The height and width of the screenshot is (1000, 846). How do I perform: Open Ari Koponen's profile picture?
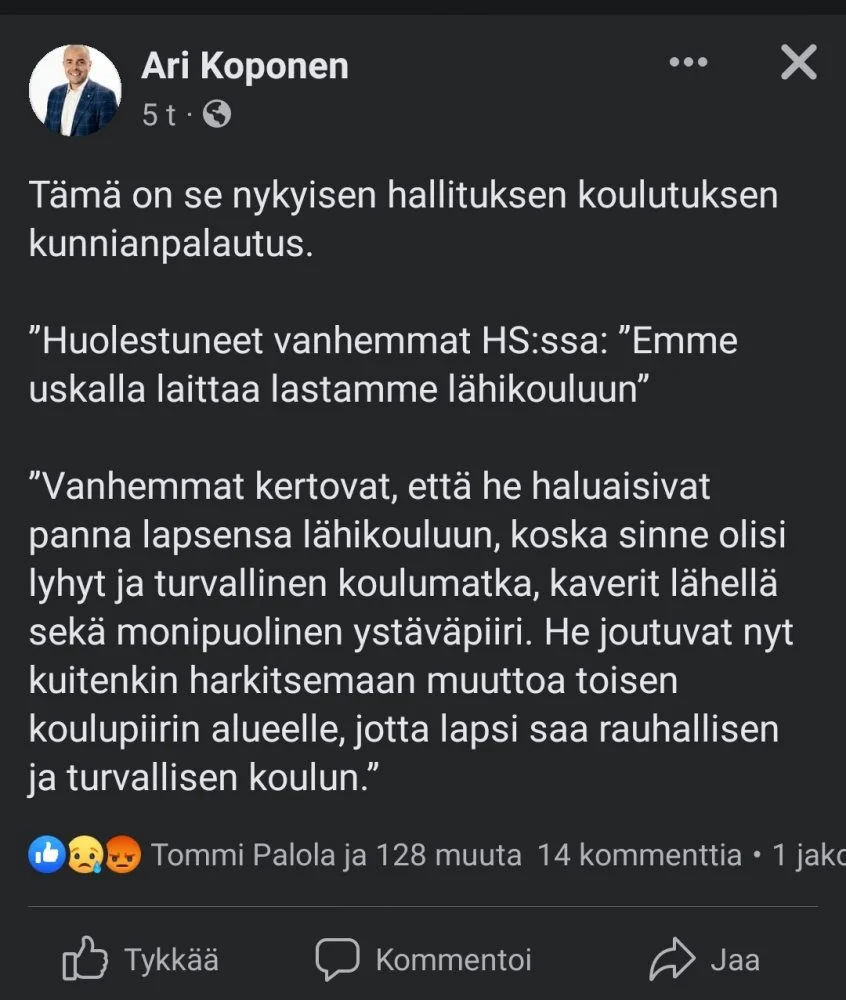pos(76,90)
